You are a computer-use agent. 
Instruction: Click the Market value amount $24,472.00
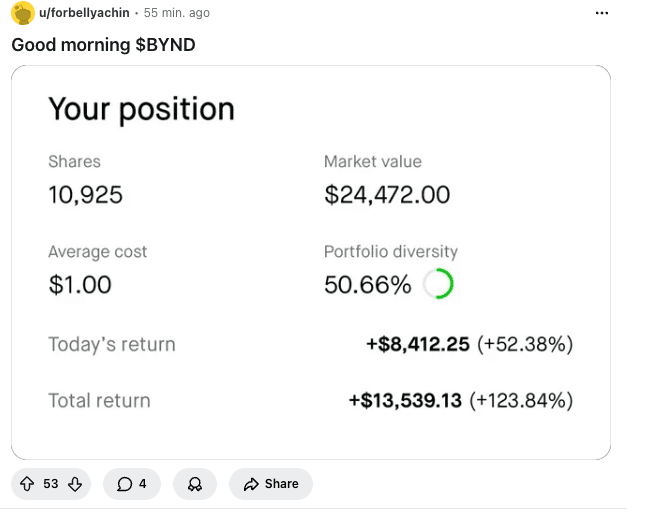tap(387, 195)
